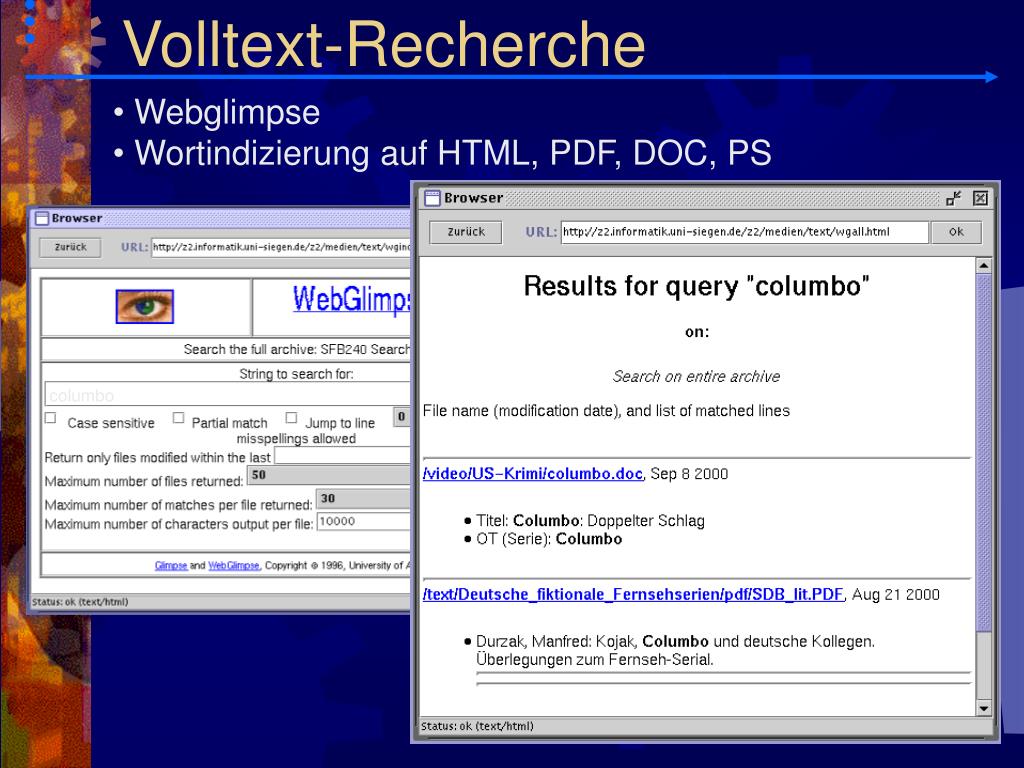Follow the WebGlimpse footer link
The image size is (1024, 768).
[x=234, y=566]
